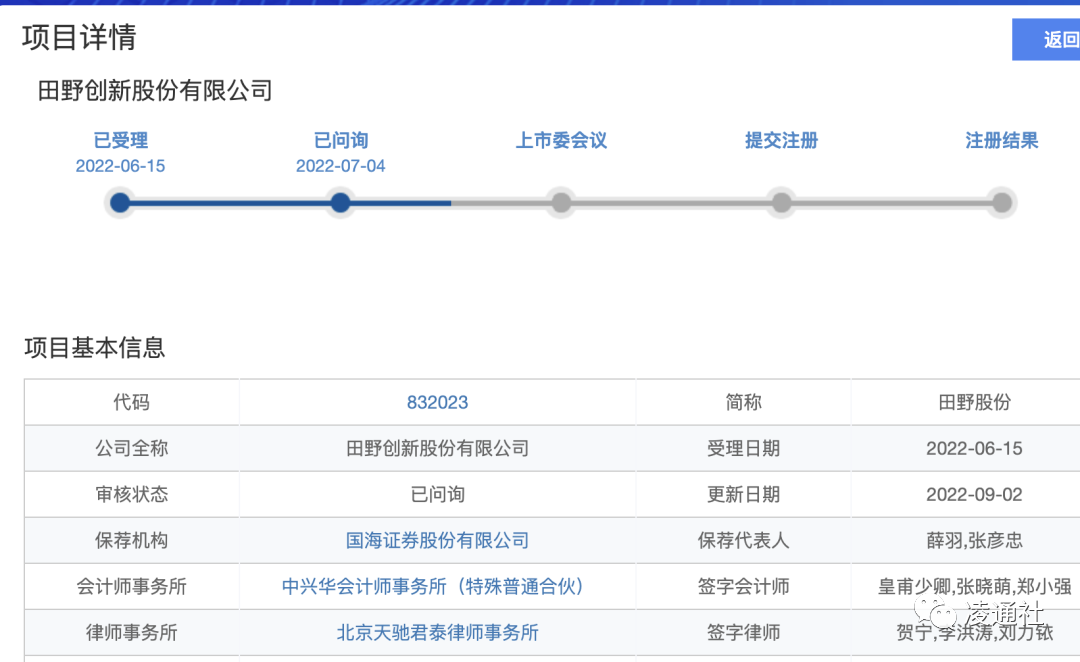Click the 会计师事务所 label cell
Viewport: 1080px width, 662px height.
pos(132,587)
